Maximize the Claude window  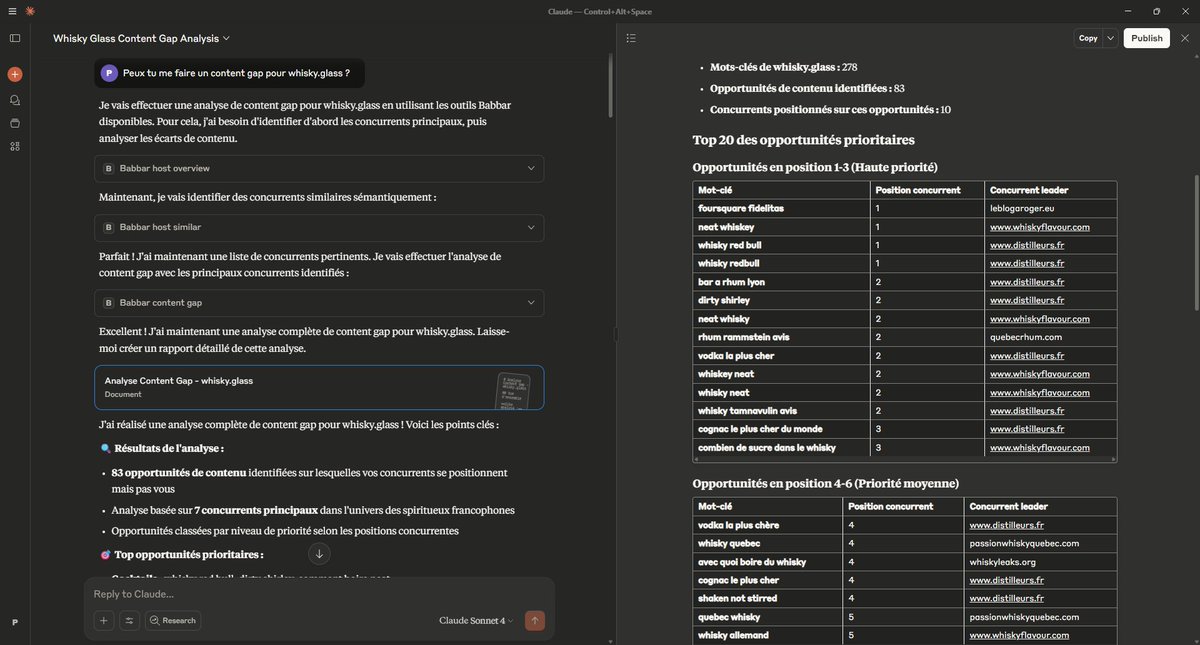pos(1157,11)
